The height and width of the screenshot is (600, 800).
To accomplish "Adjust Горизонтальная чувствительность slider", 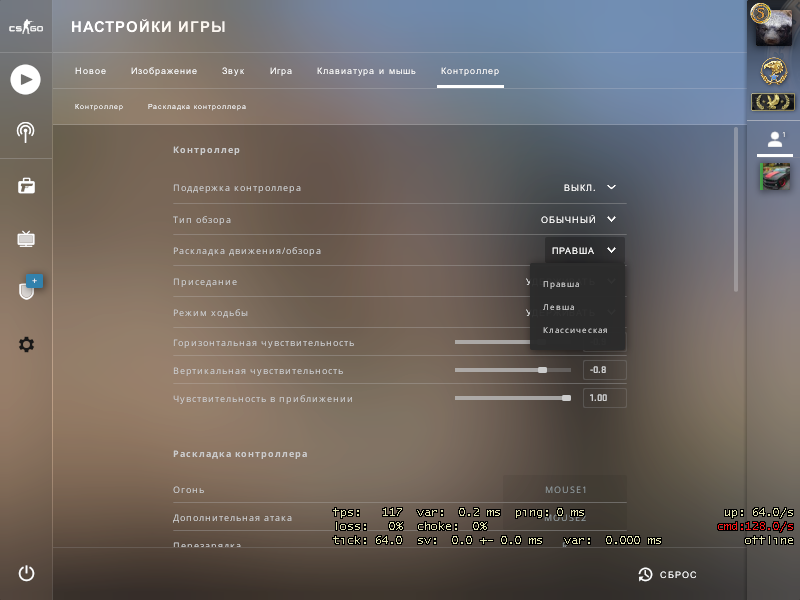I will 492,342.
